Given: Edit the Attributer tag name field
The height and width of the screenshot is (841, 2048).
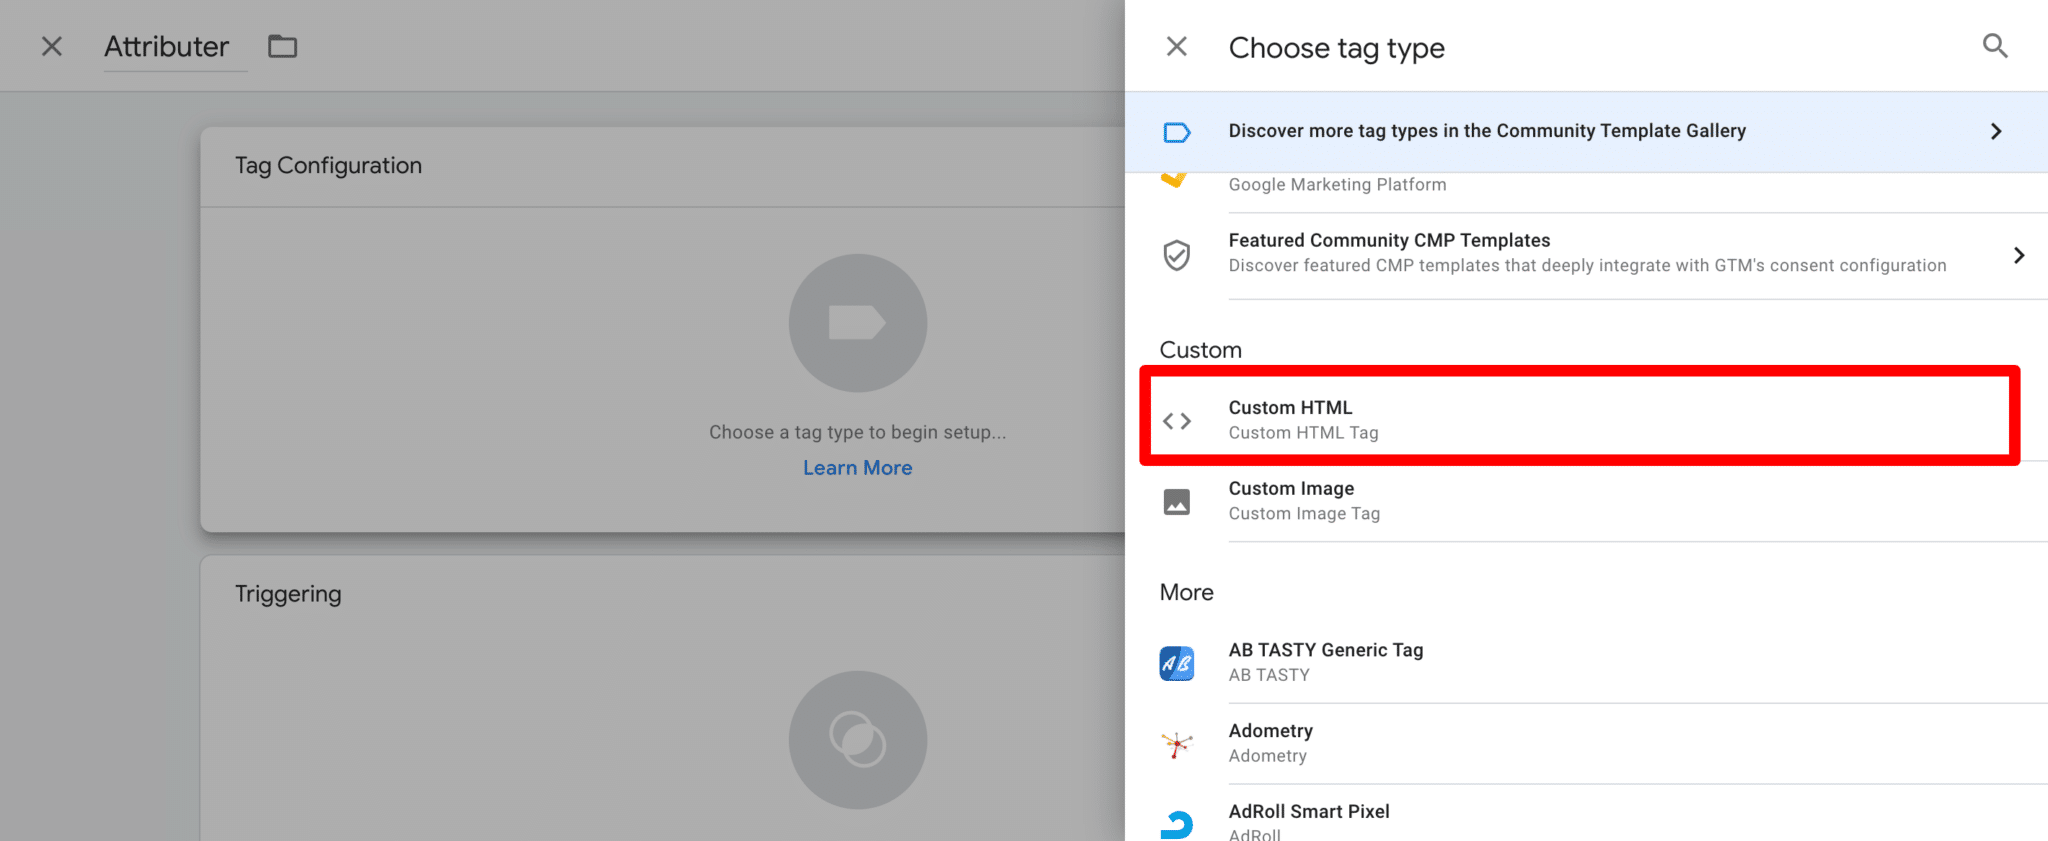Looking at the screenshot, I should coord(176,47).
